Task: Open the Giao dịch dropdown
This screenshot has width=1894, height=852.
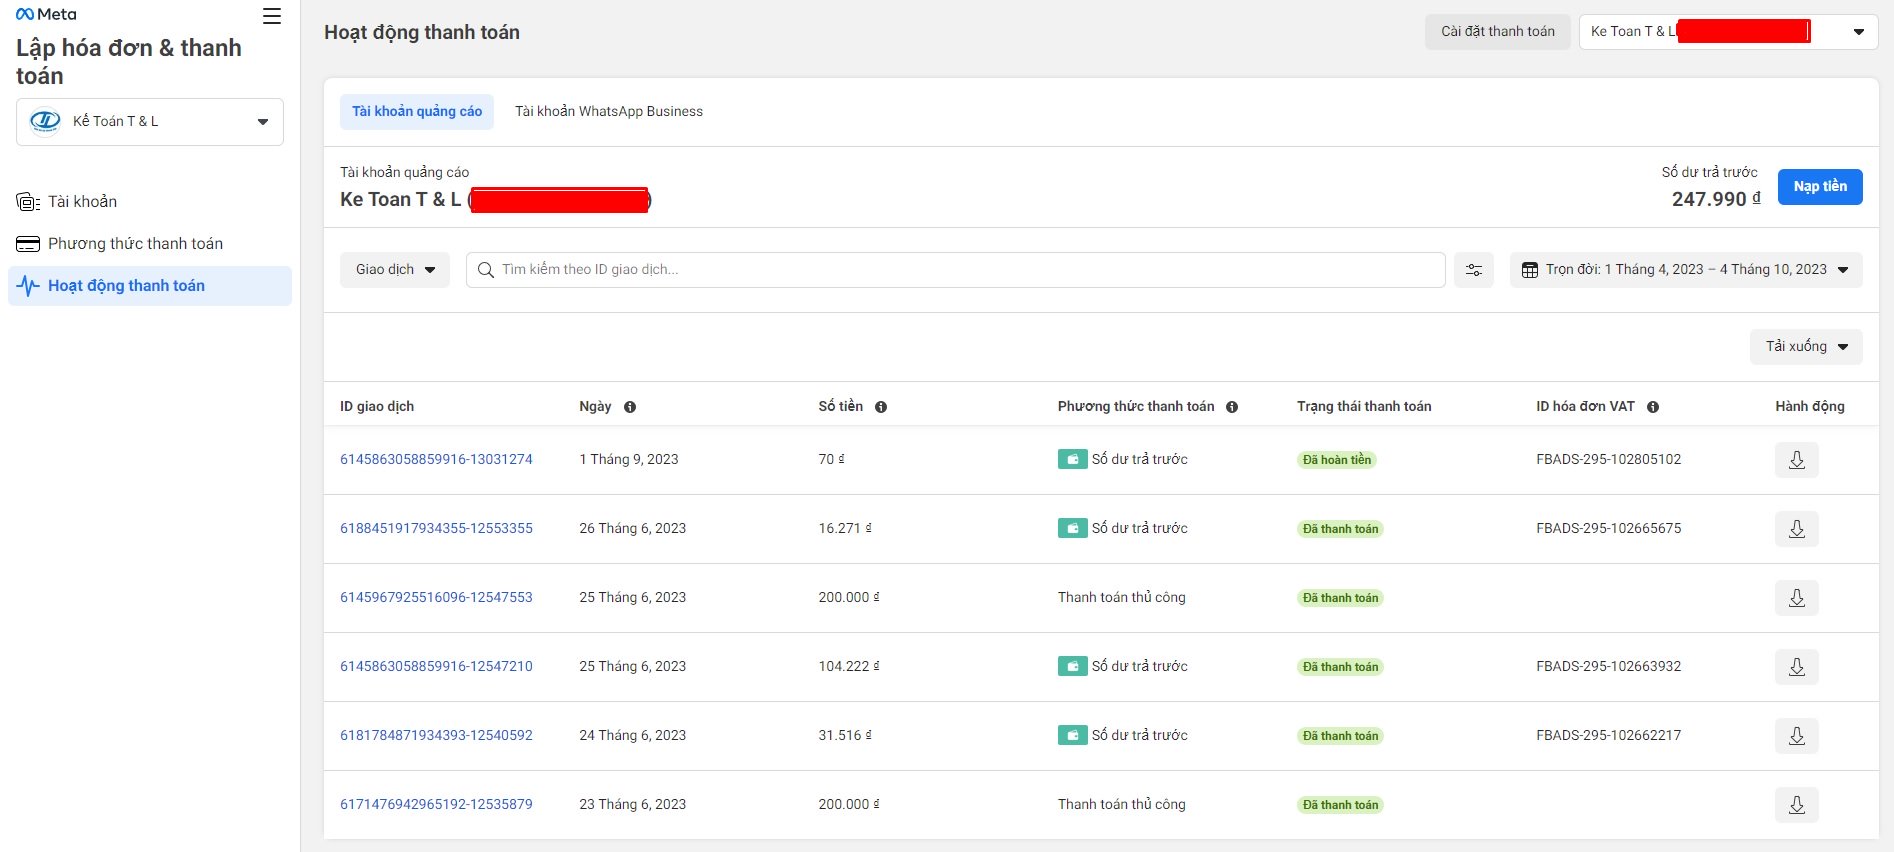Action: [395, 270]
